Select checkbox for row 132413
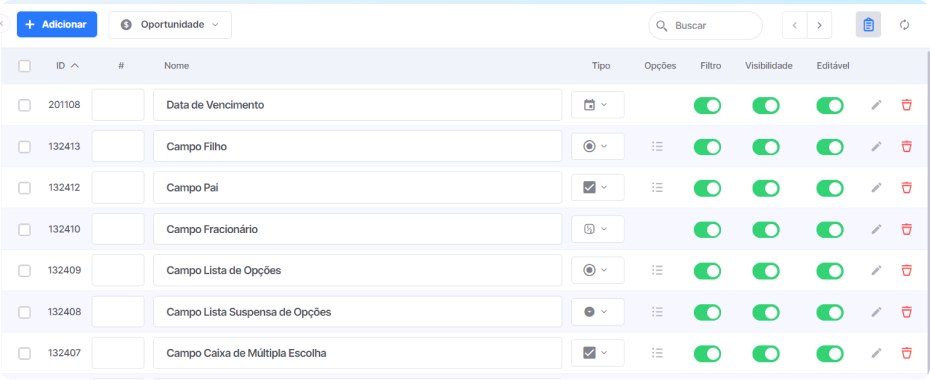Screen dimensions: 930x380 (x=24, y=146)
